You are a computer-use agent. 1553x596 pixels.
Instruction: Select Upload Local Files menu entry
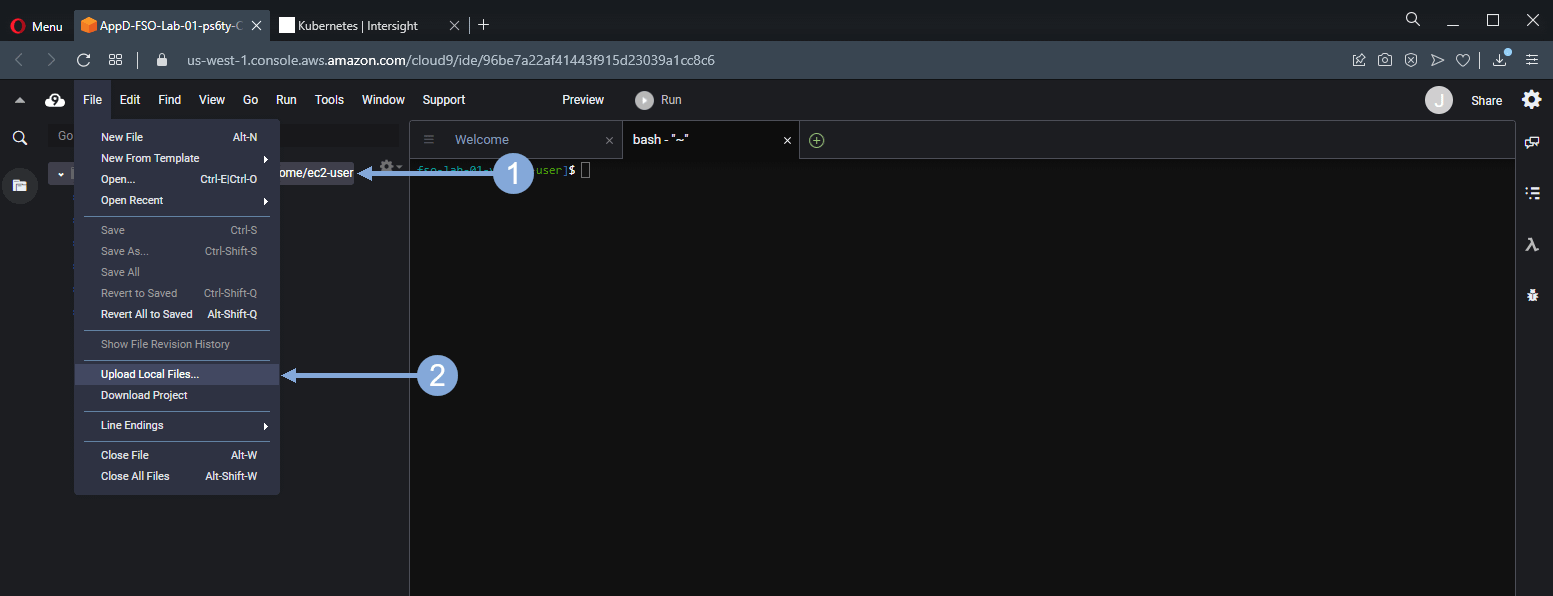(x=150, y=374)
